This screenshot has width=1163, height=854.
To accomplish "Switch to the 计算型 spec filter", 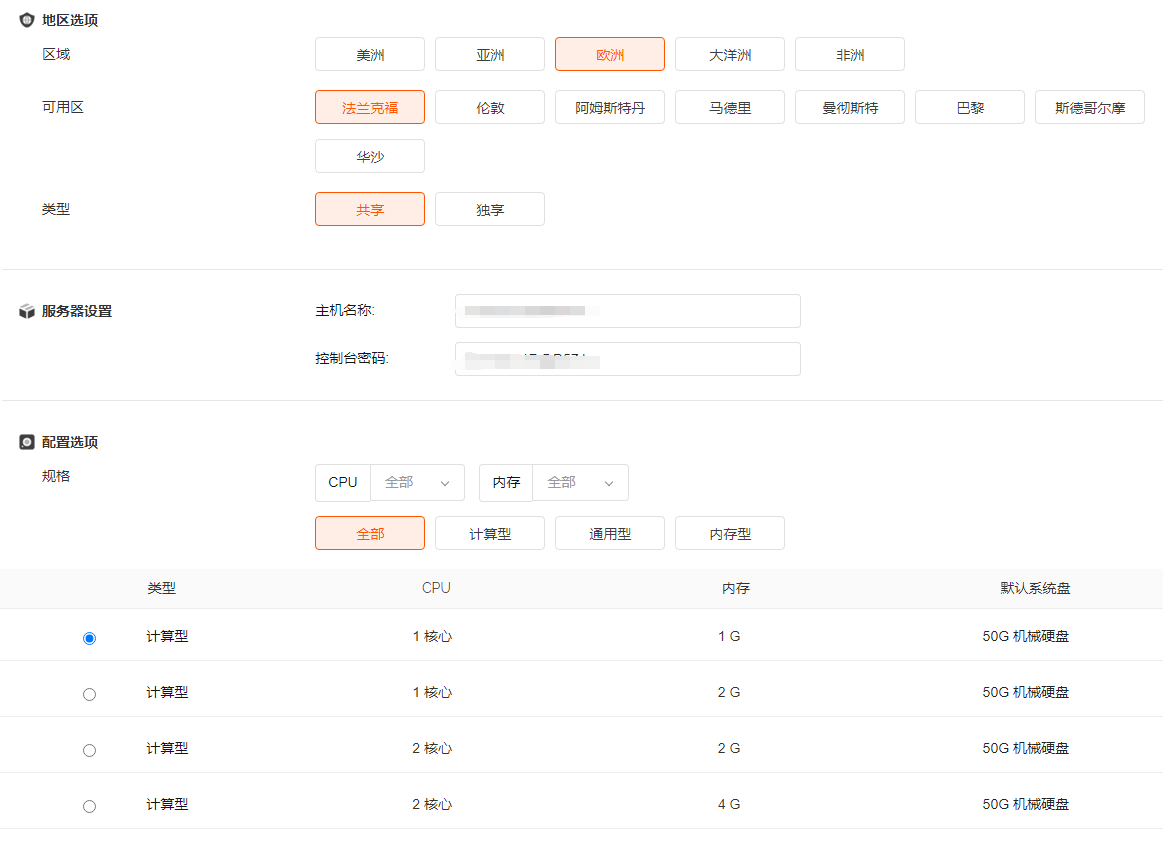I will pos(490,534).
